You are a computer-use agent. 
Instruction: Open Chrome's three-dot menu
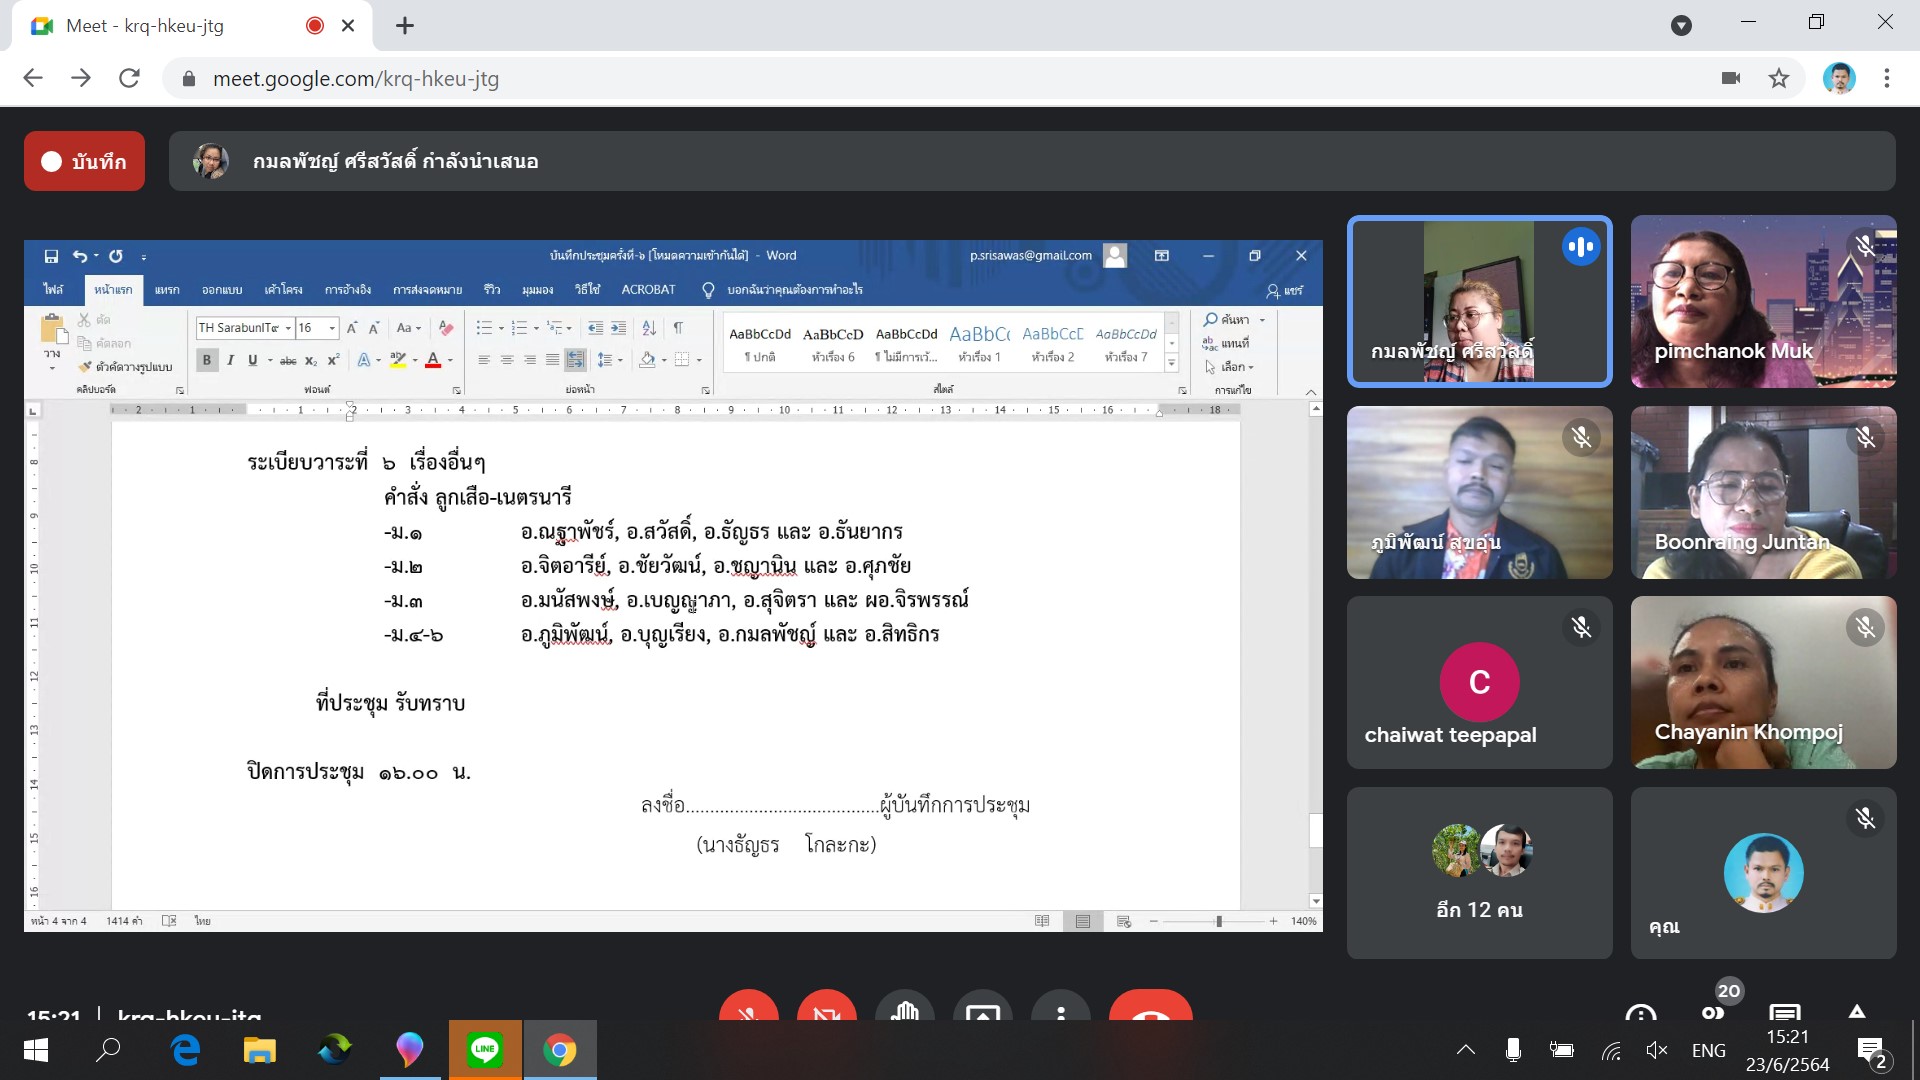(1887, 78)
